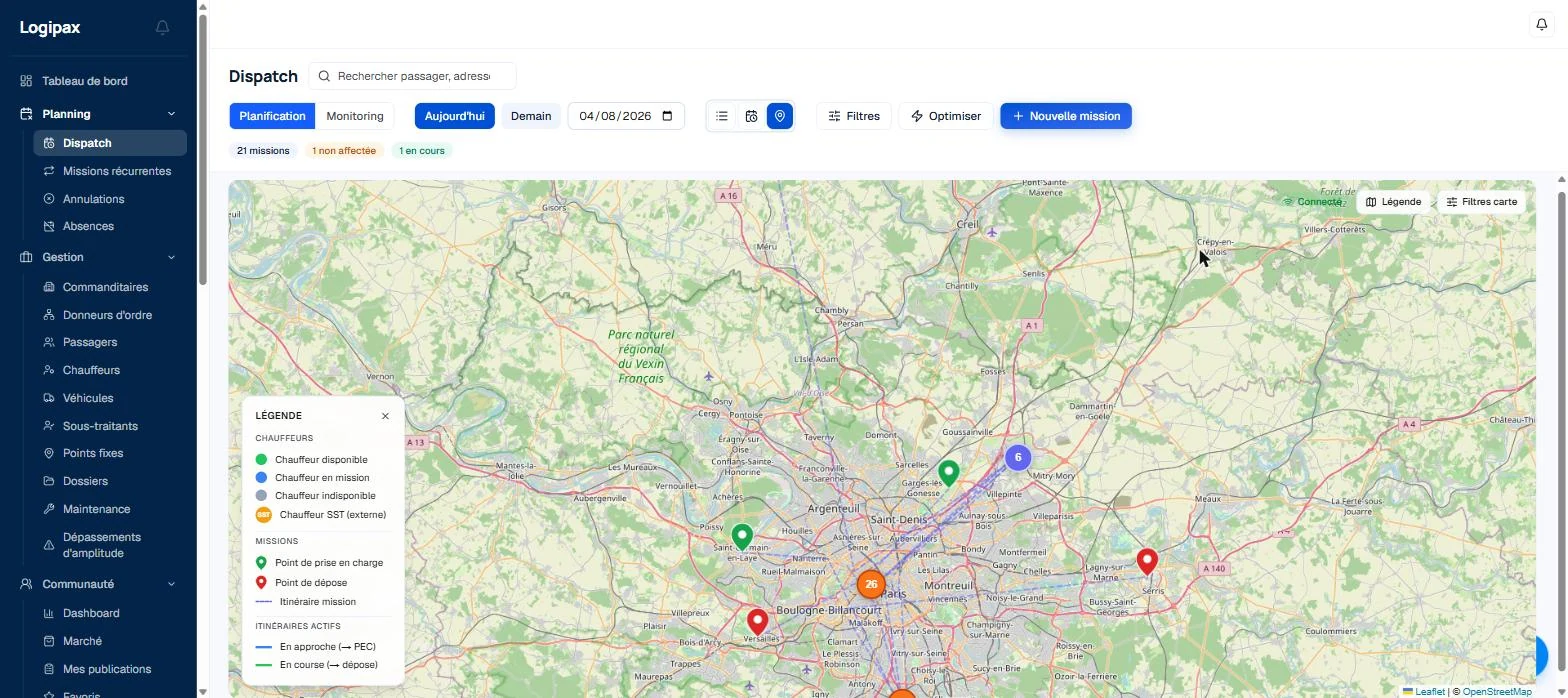The image size is (1568, 698).
Task: Open Sous-traitants page
Action: tap(110, 426)
